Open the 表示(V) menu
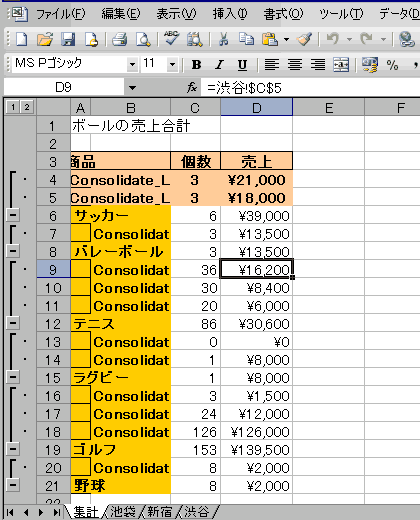The height and width of the screenshot is (520, 420). [176, 14]
